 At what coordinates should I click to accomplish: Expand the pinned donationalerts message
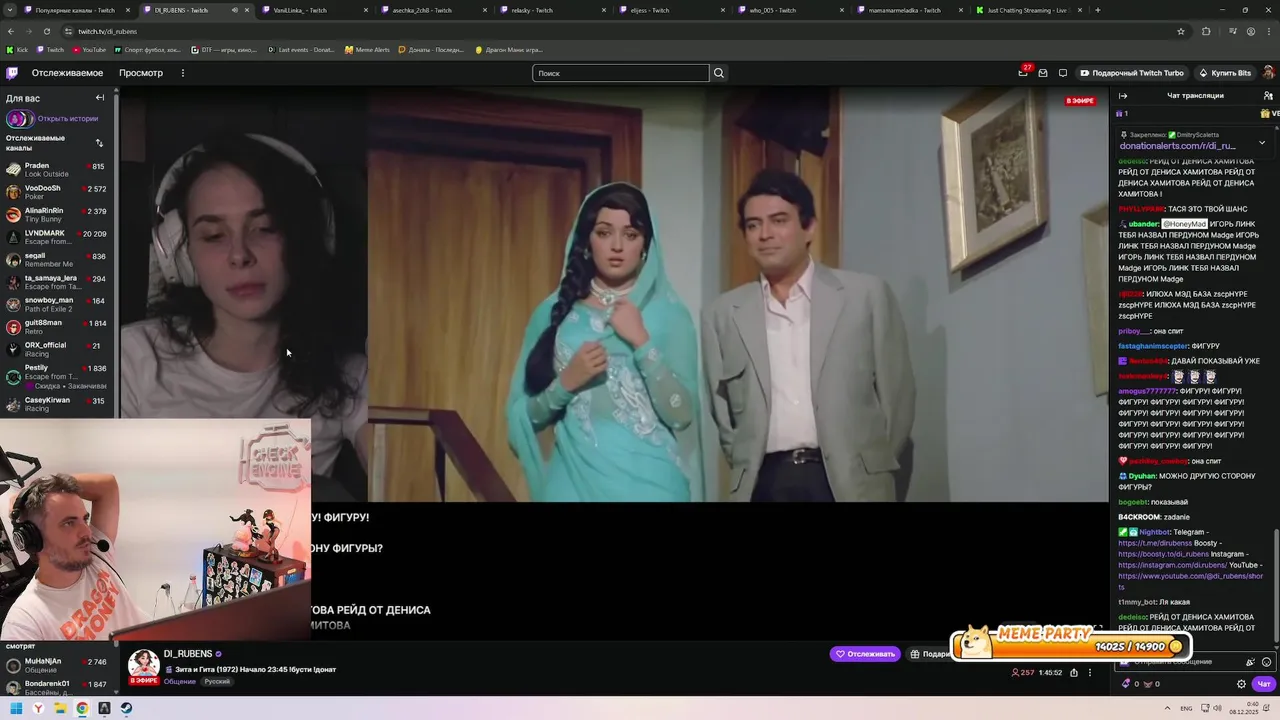pyautogui.click(x=1262, y=143)
